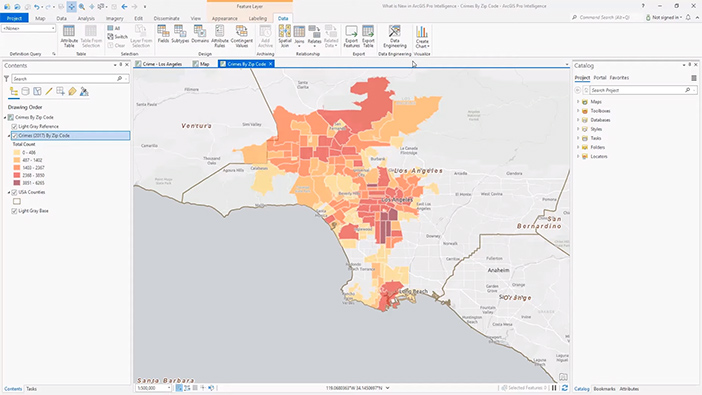Click the zoom magnifier in quick access toolbar

[82, 6]
